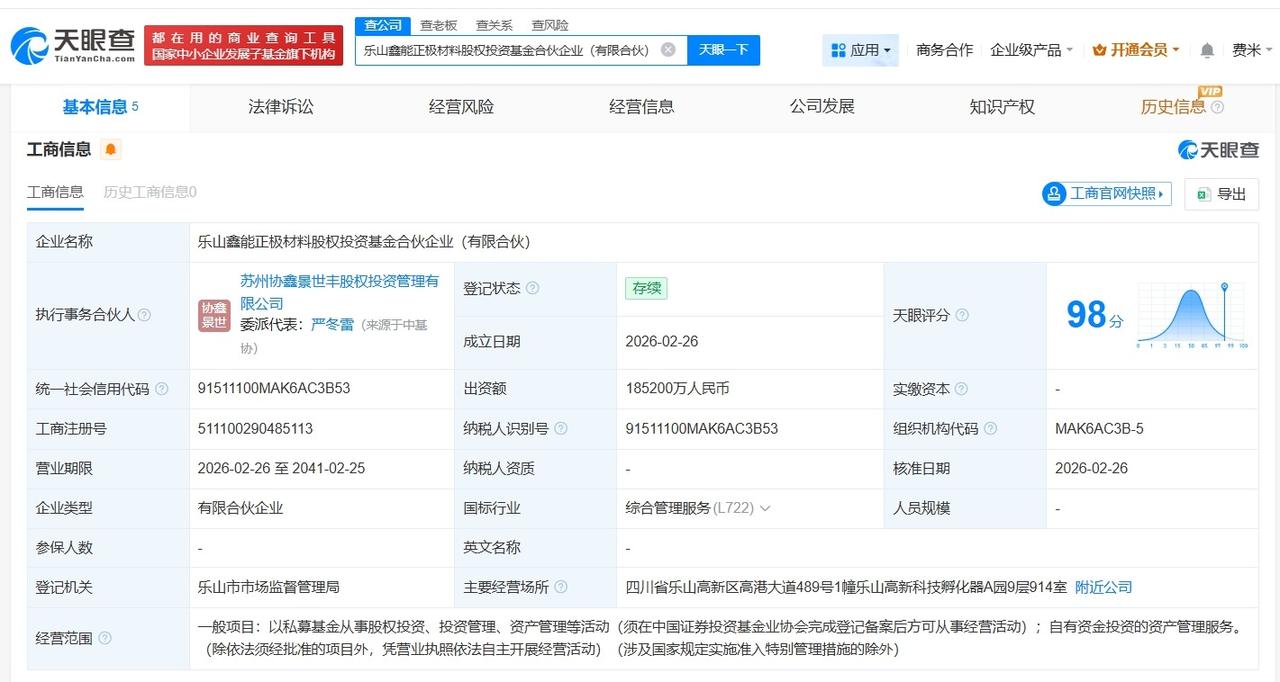Switch to 经营风险 tab
This screenshot has width=1280, height=682.
pos(461,107)
